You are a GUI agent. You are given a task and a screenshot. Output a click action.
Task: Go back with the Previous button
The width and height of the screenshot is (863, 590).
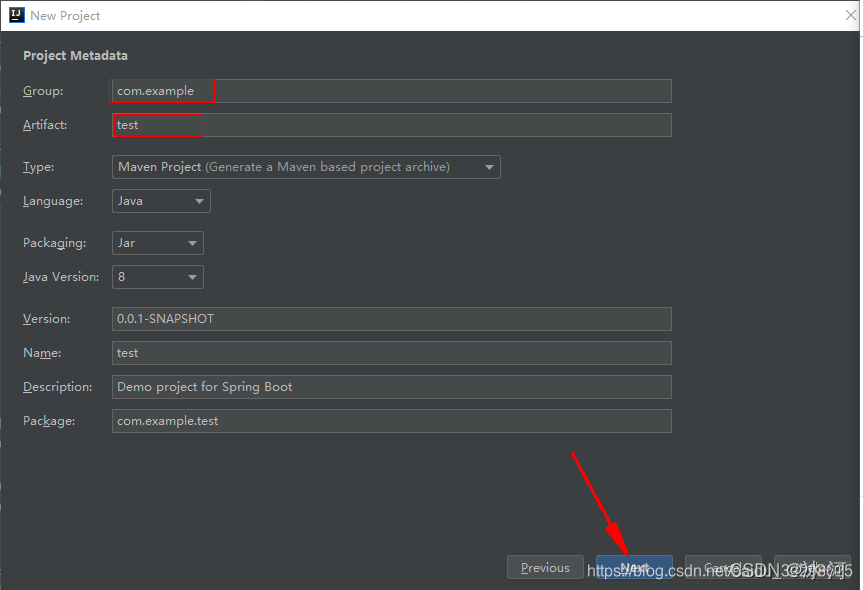545,567
